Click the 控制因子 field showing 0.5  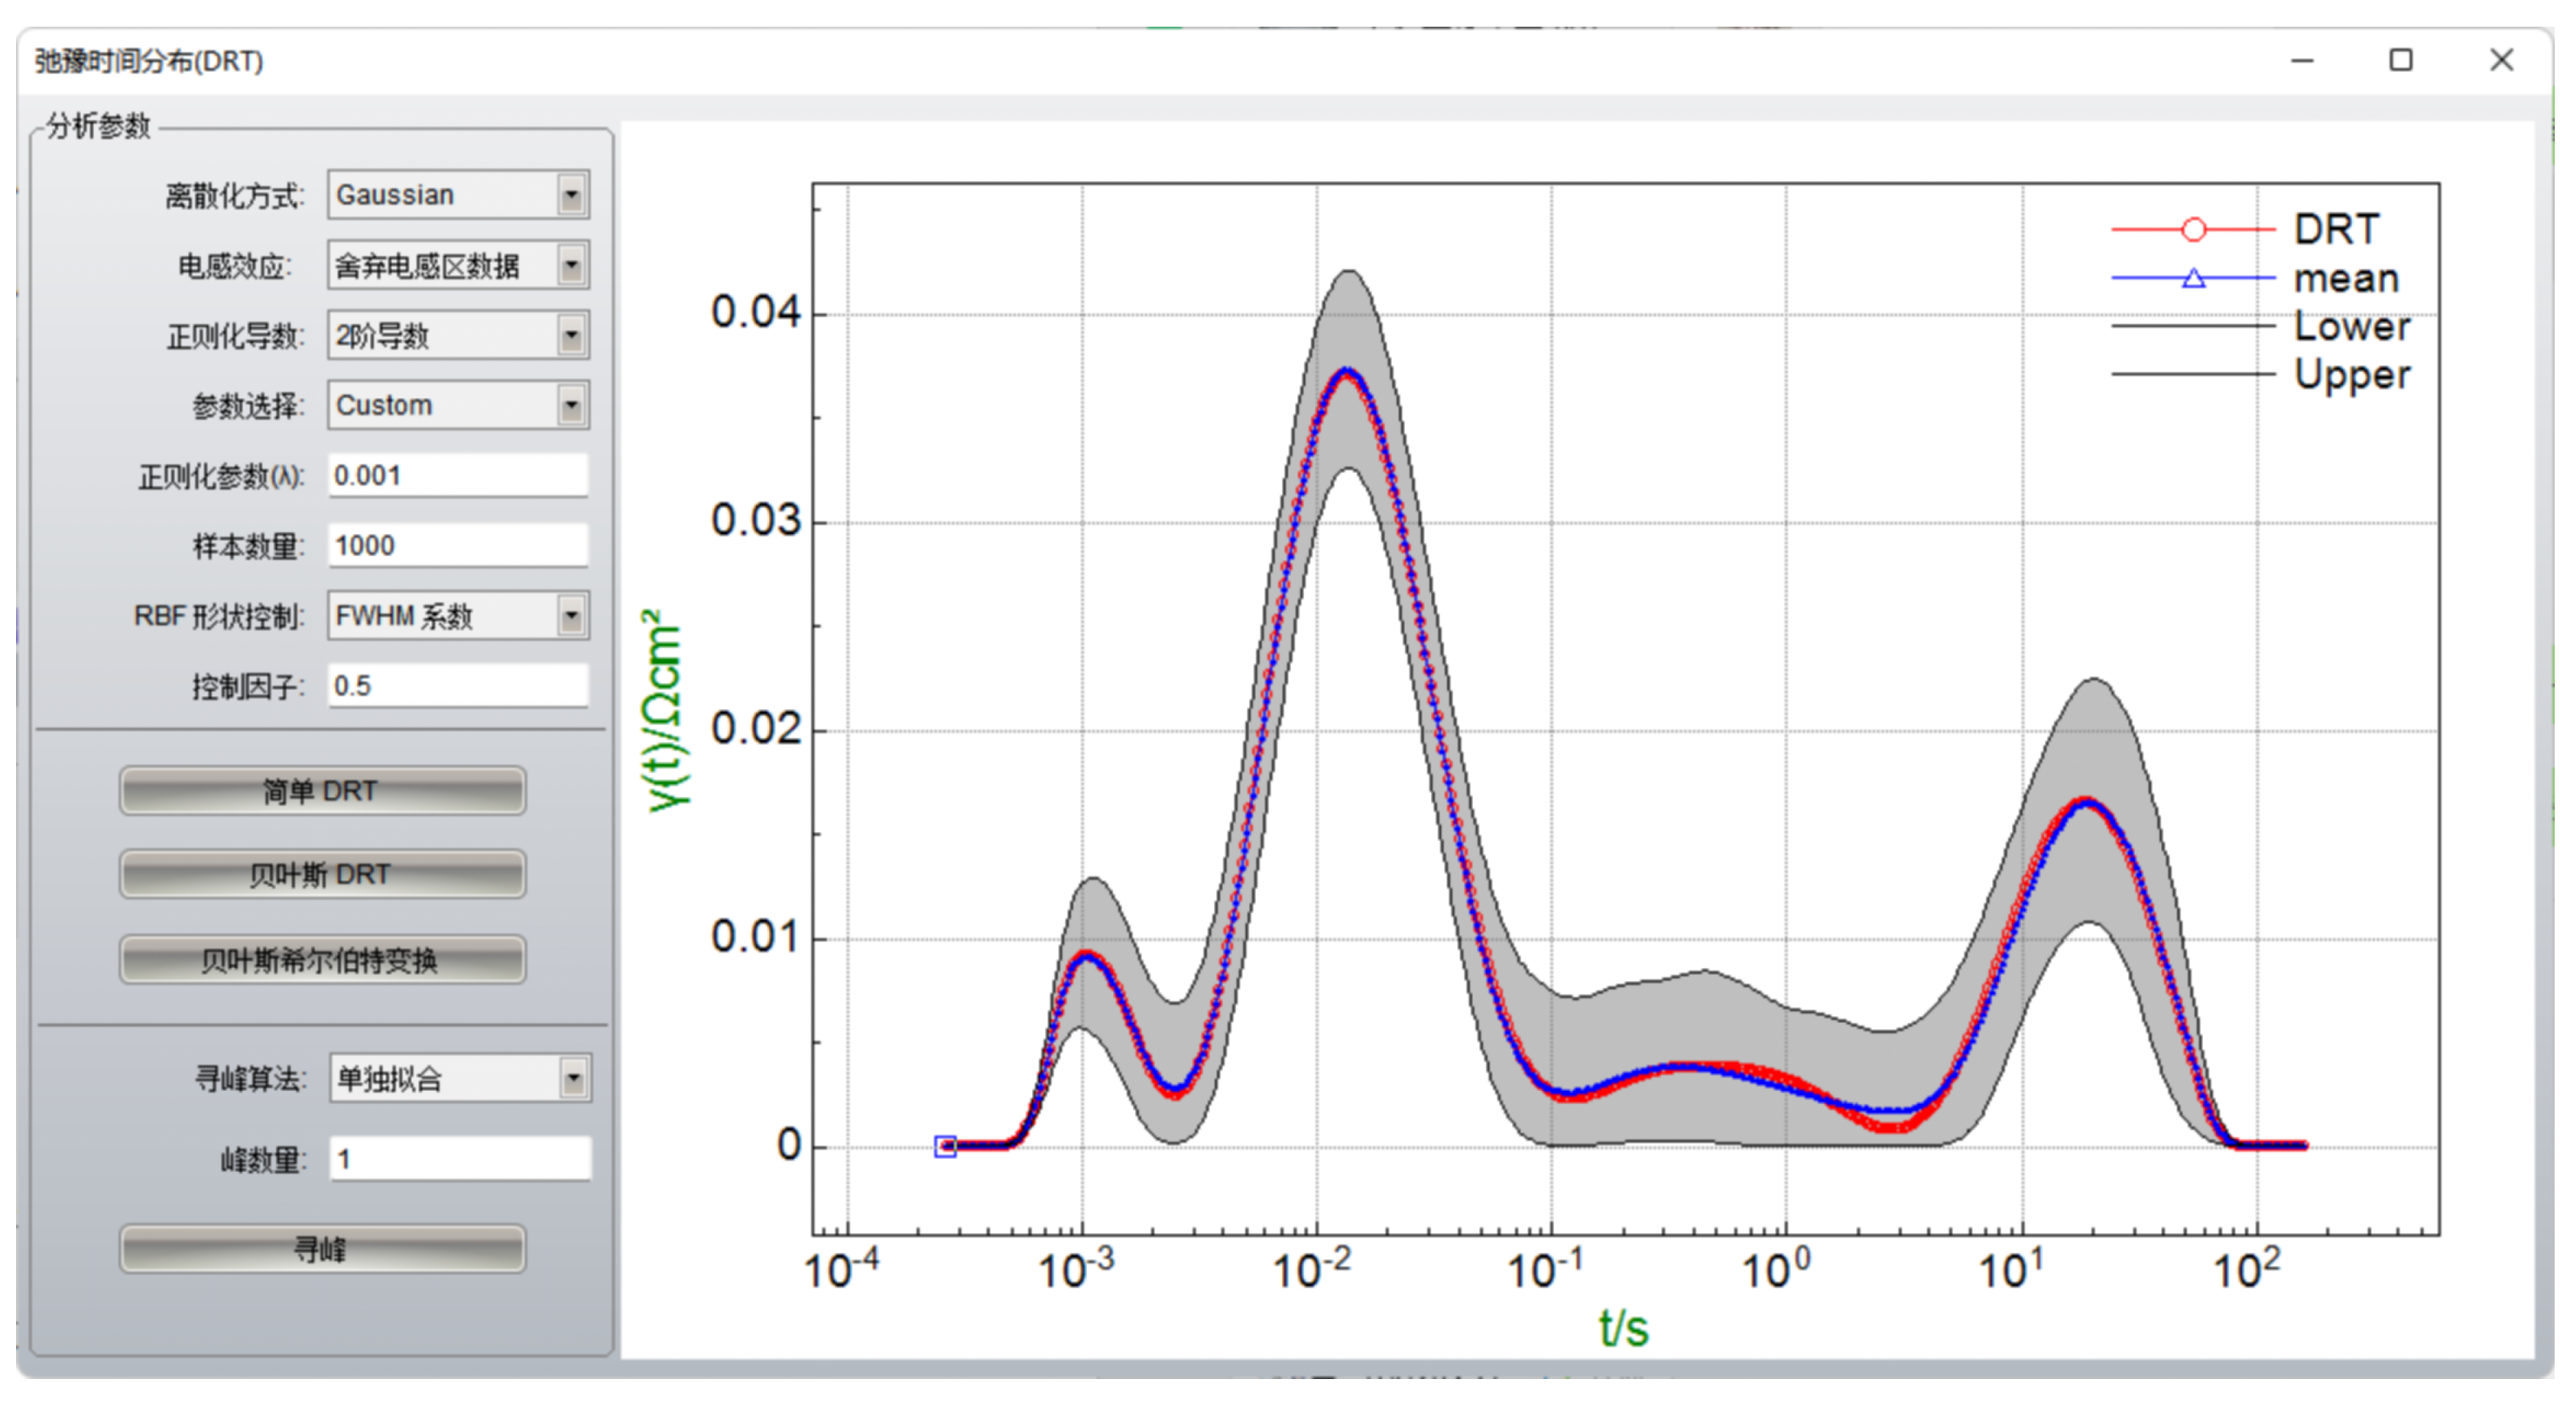[x=458, y=686]
